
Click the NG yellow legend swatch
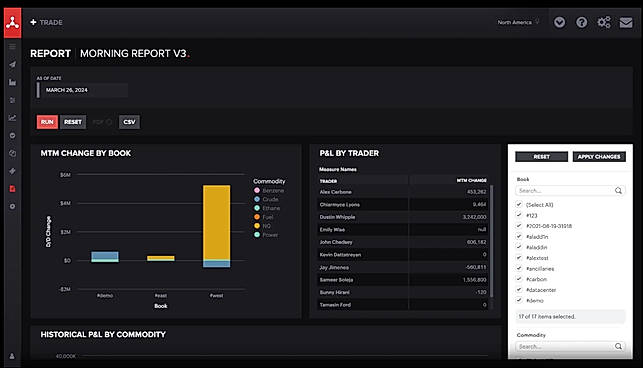pos(257,226)
